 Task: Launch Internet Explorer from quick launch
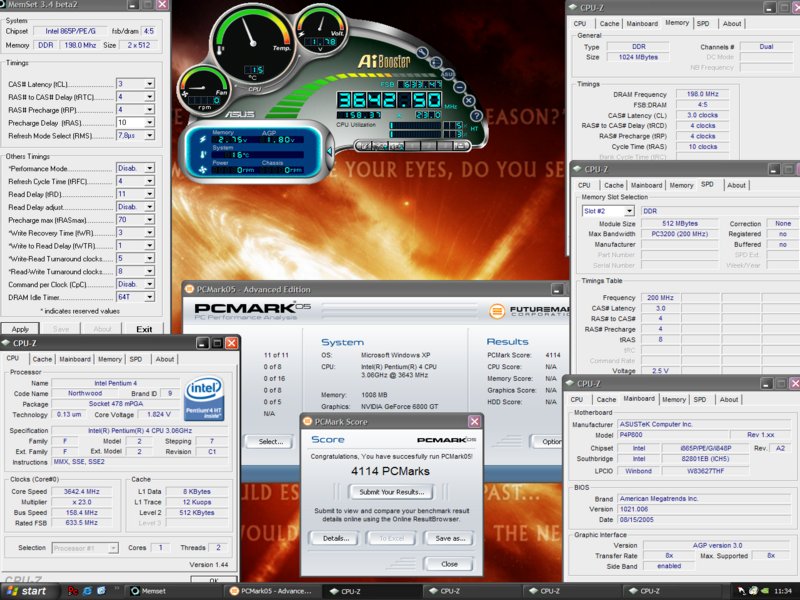click(x=87, y=591)
